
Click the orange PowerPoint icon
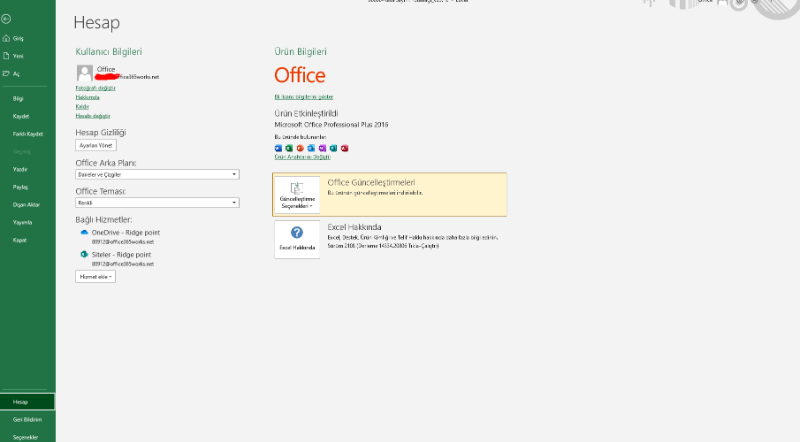click(x=300, y=148)
